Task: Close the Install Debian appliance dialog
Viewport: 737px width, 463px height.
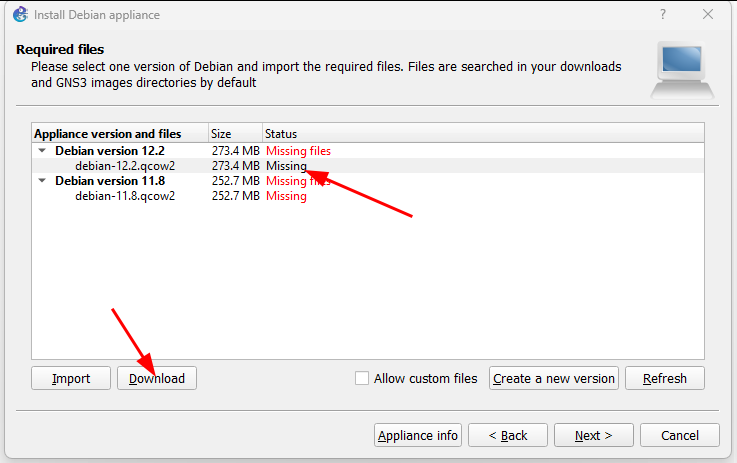Action: click(x=708, y=15)
